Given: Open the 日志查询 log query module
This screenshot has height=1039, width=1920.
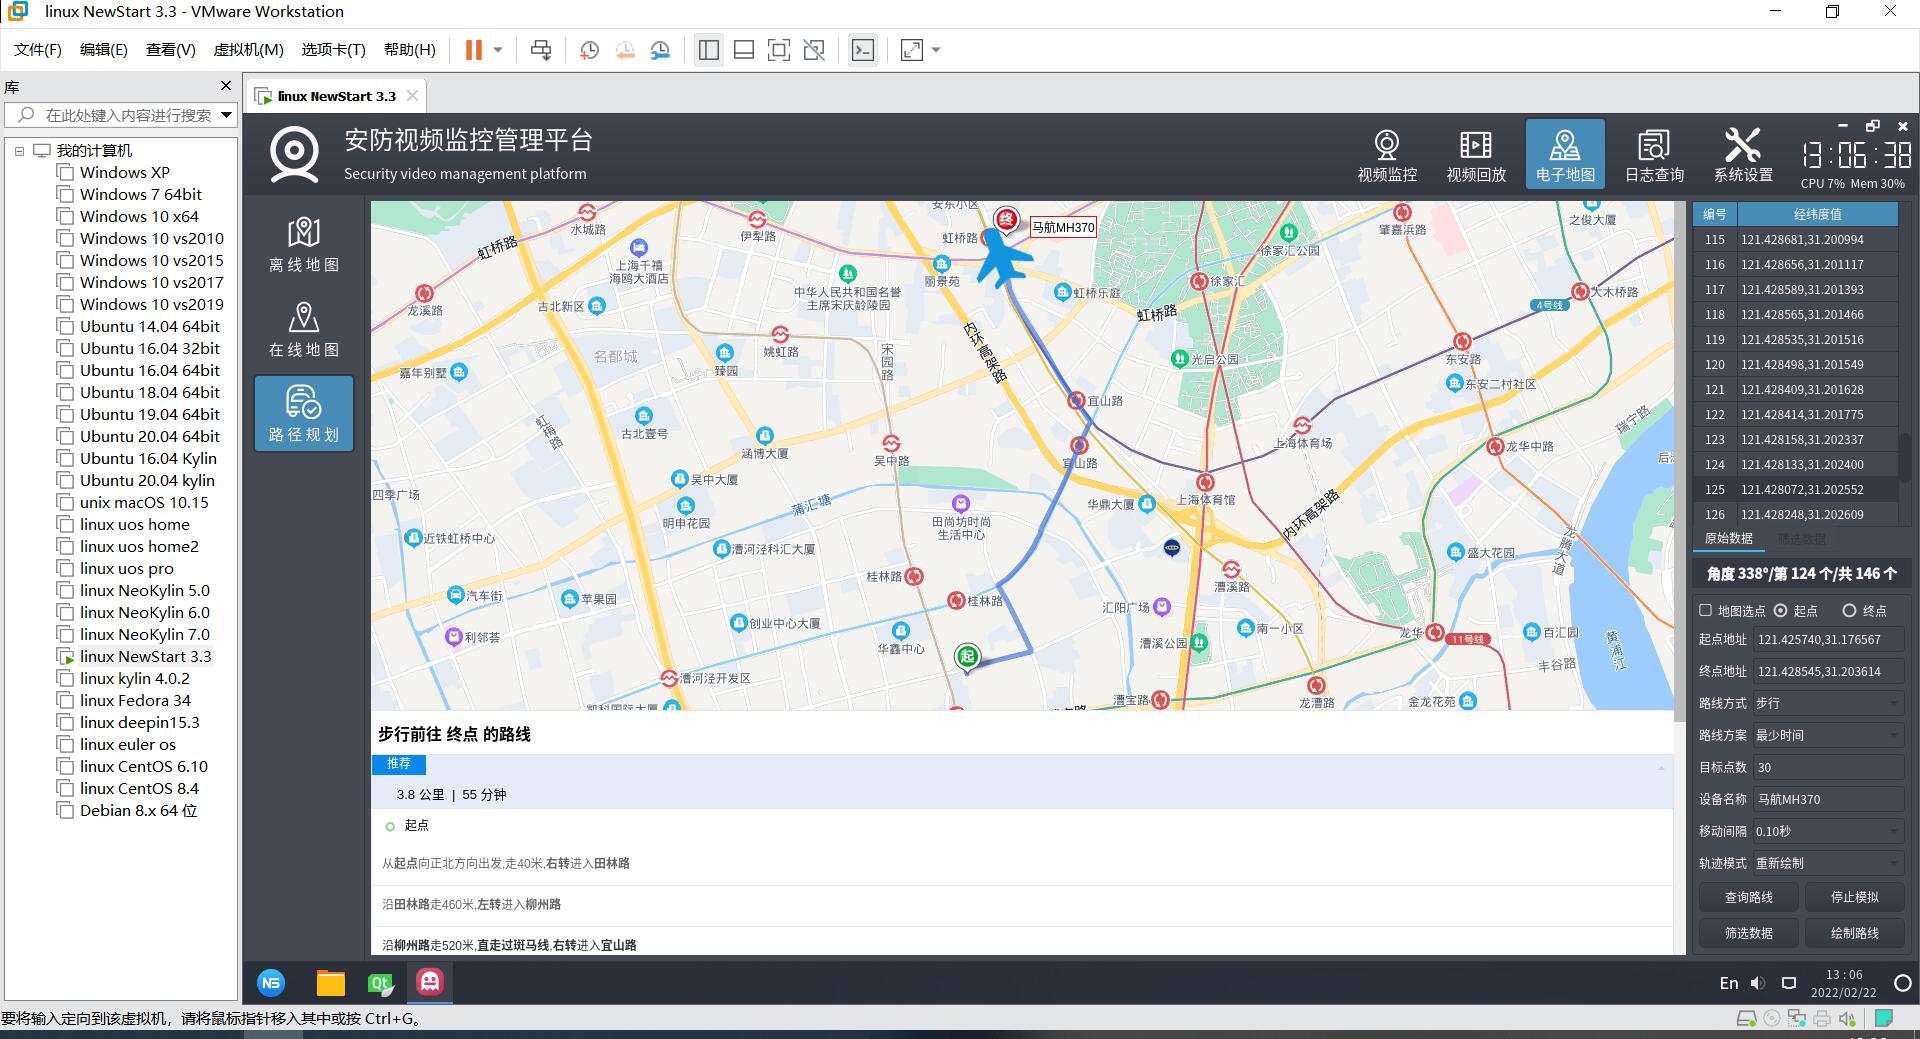Looking at the screenshot, I should [x=1653, y=155].
